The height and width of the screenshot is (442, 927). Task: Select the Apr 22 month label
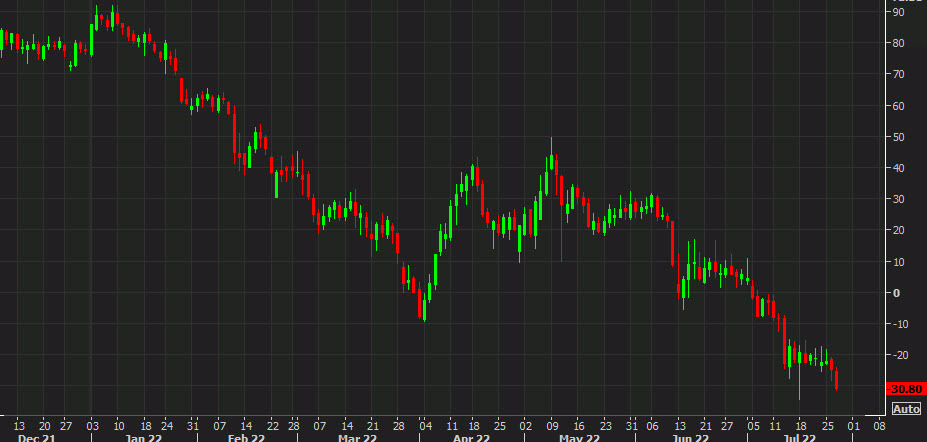471,437
